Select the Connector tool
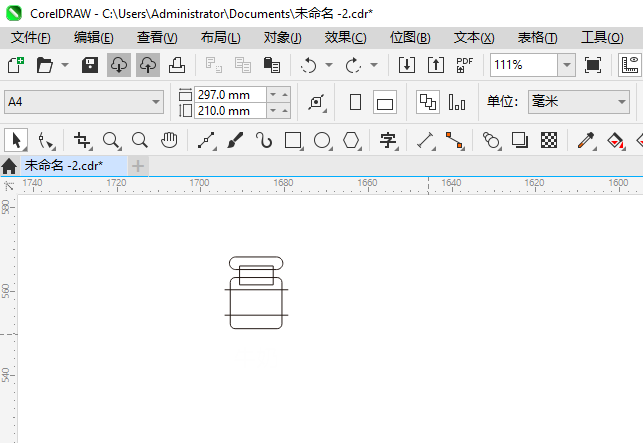The height and width of the screenshot is (443, 643). coord(455,140)
